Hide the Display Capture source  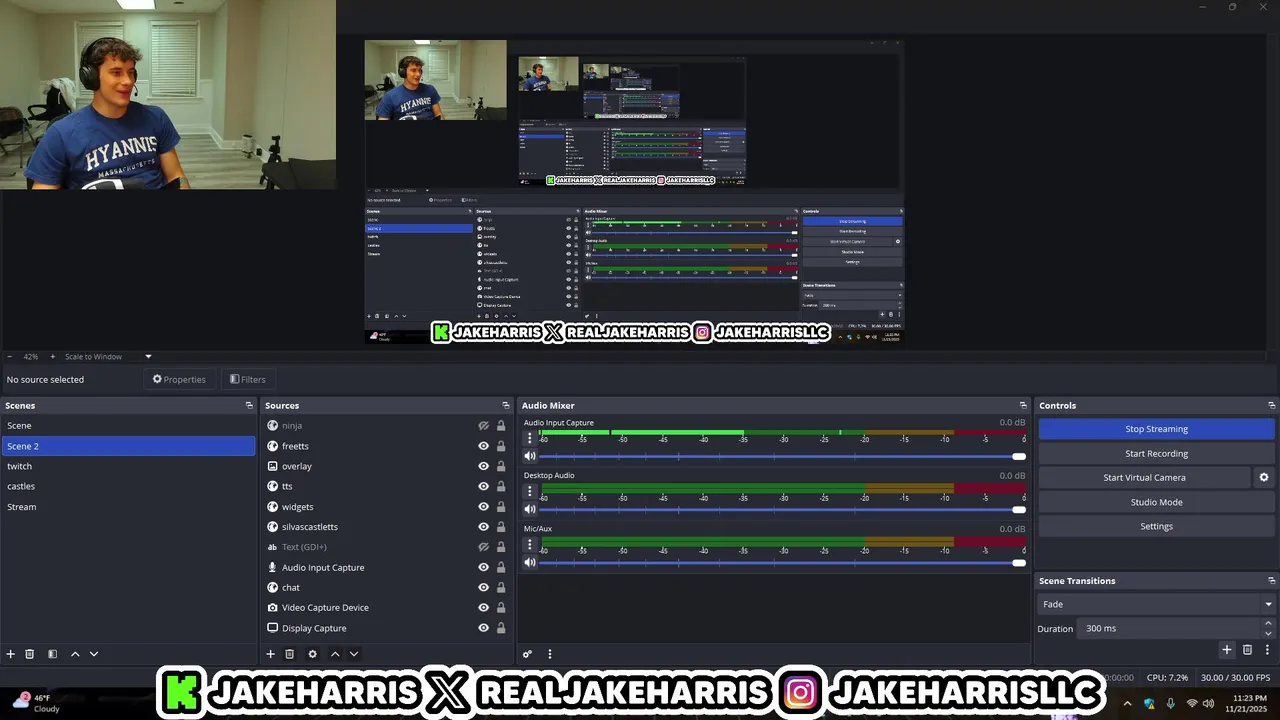tap(484, 628)
